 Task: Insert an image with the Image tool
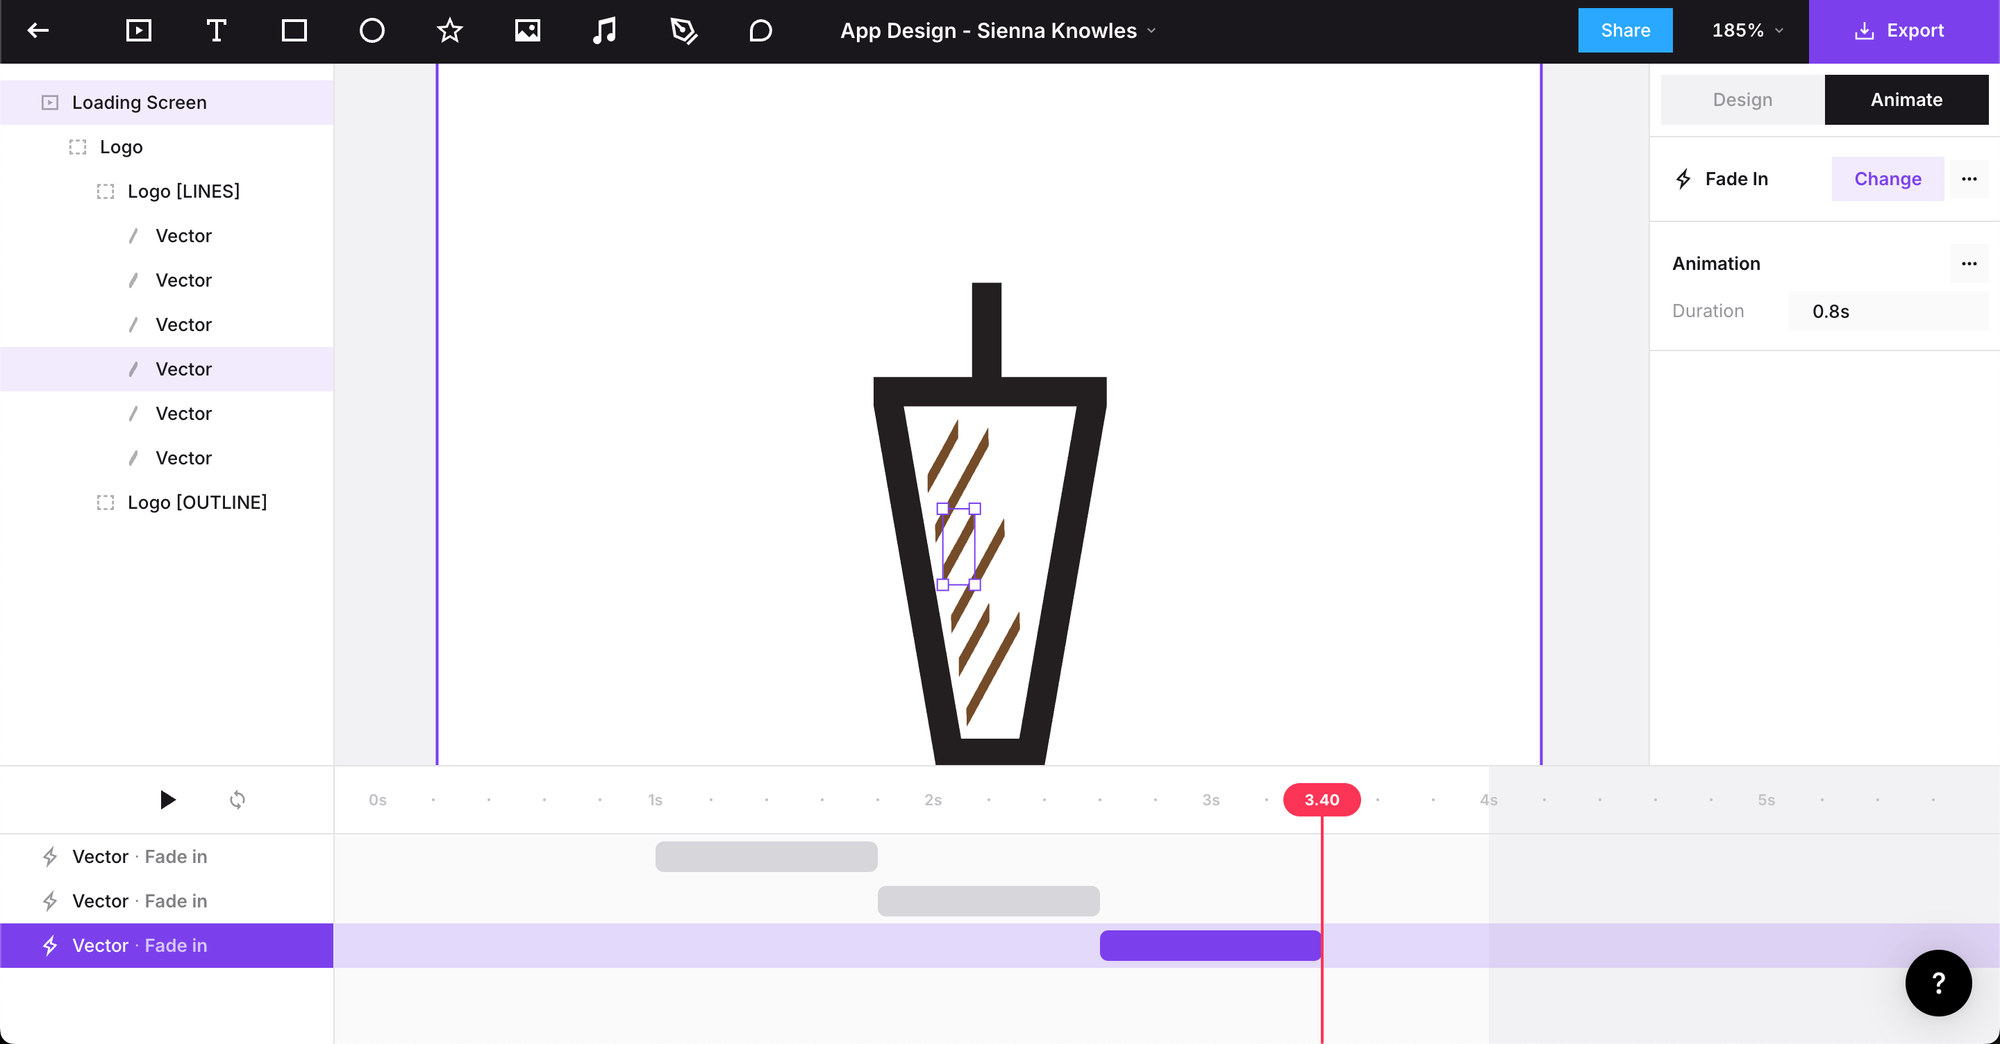527,31
